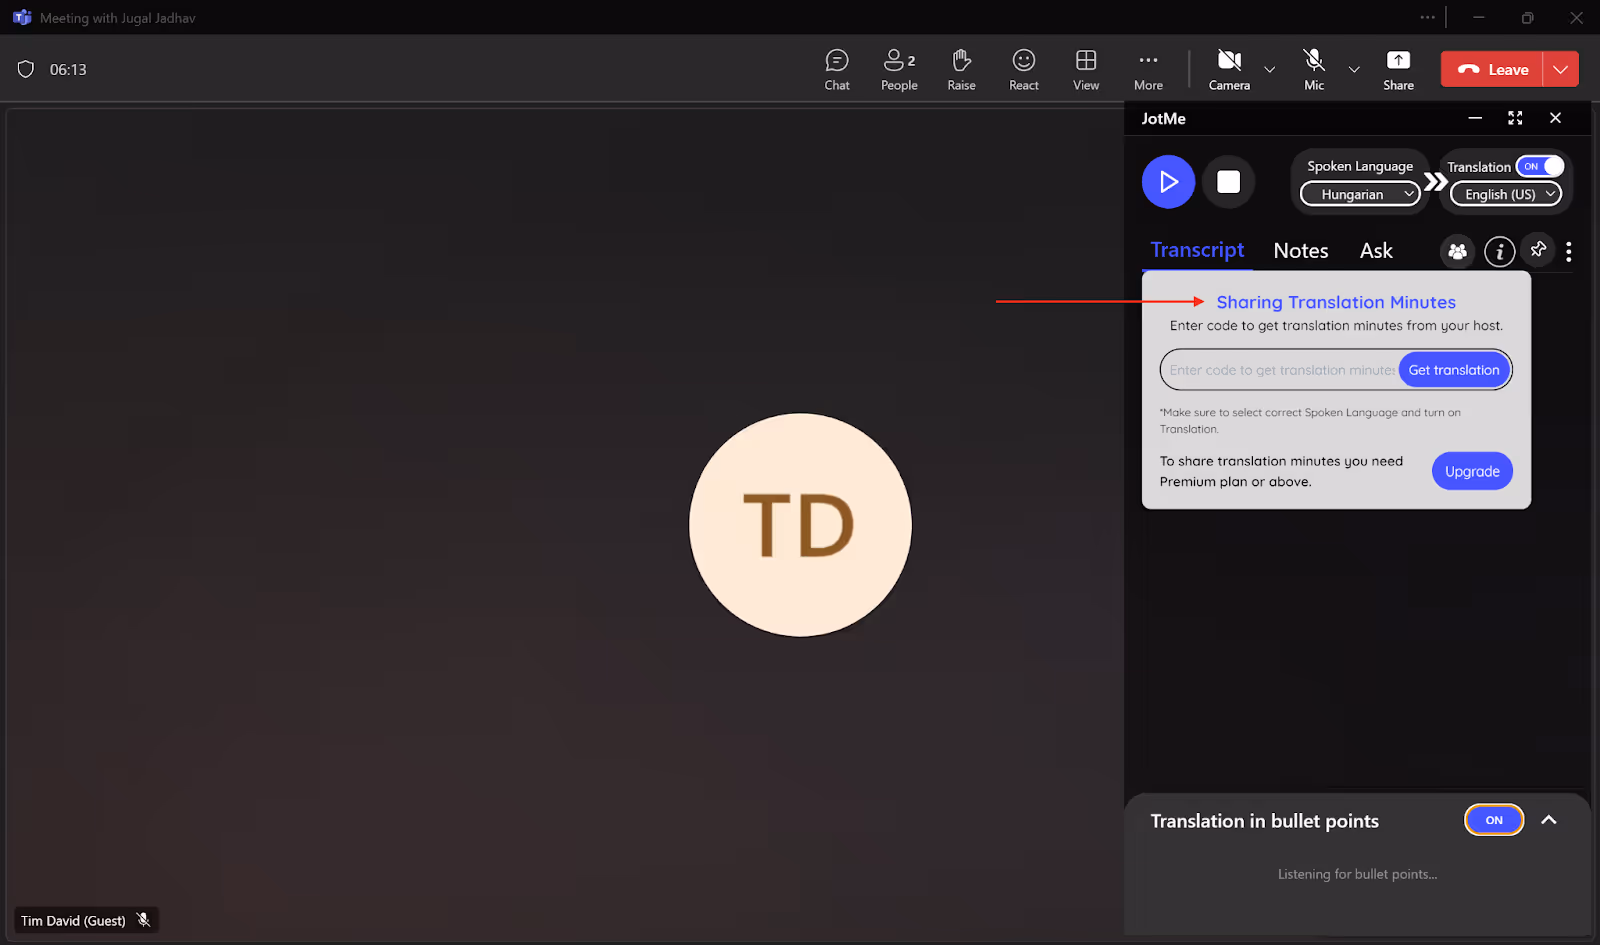
Task: Open English (US) translation language dropdown
Action: pos(1506,194)
